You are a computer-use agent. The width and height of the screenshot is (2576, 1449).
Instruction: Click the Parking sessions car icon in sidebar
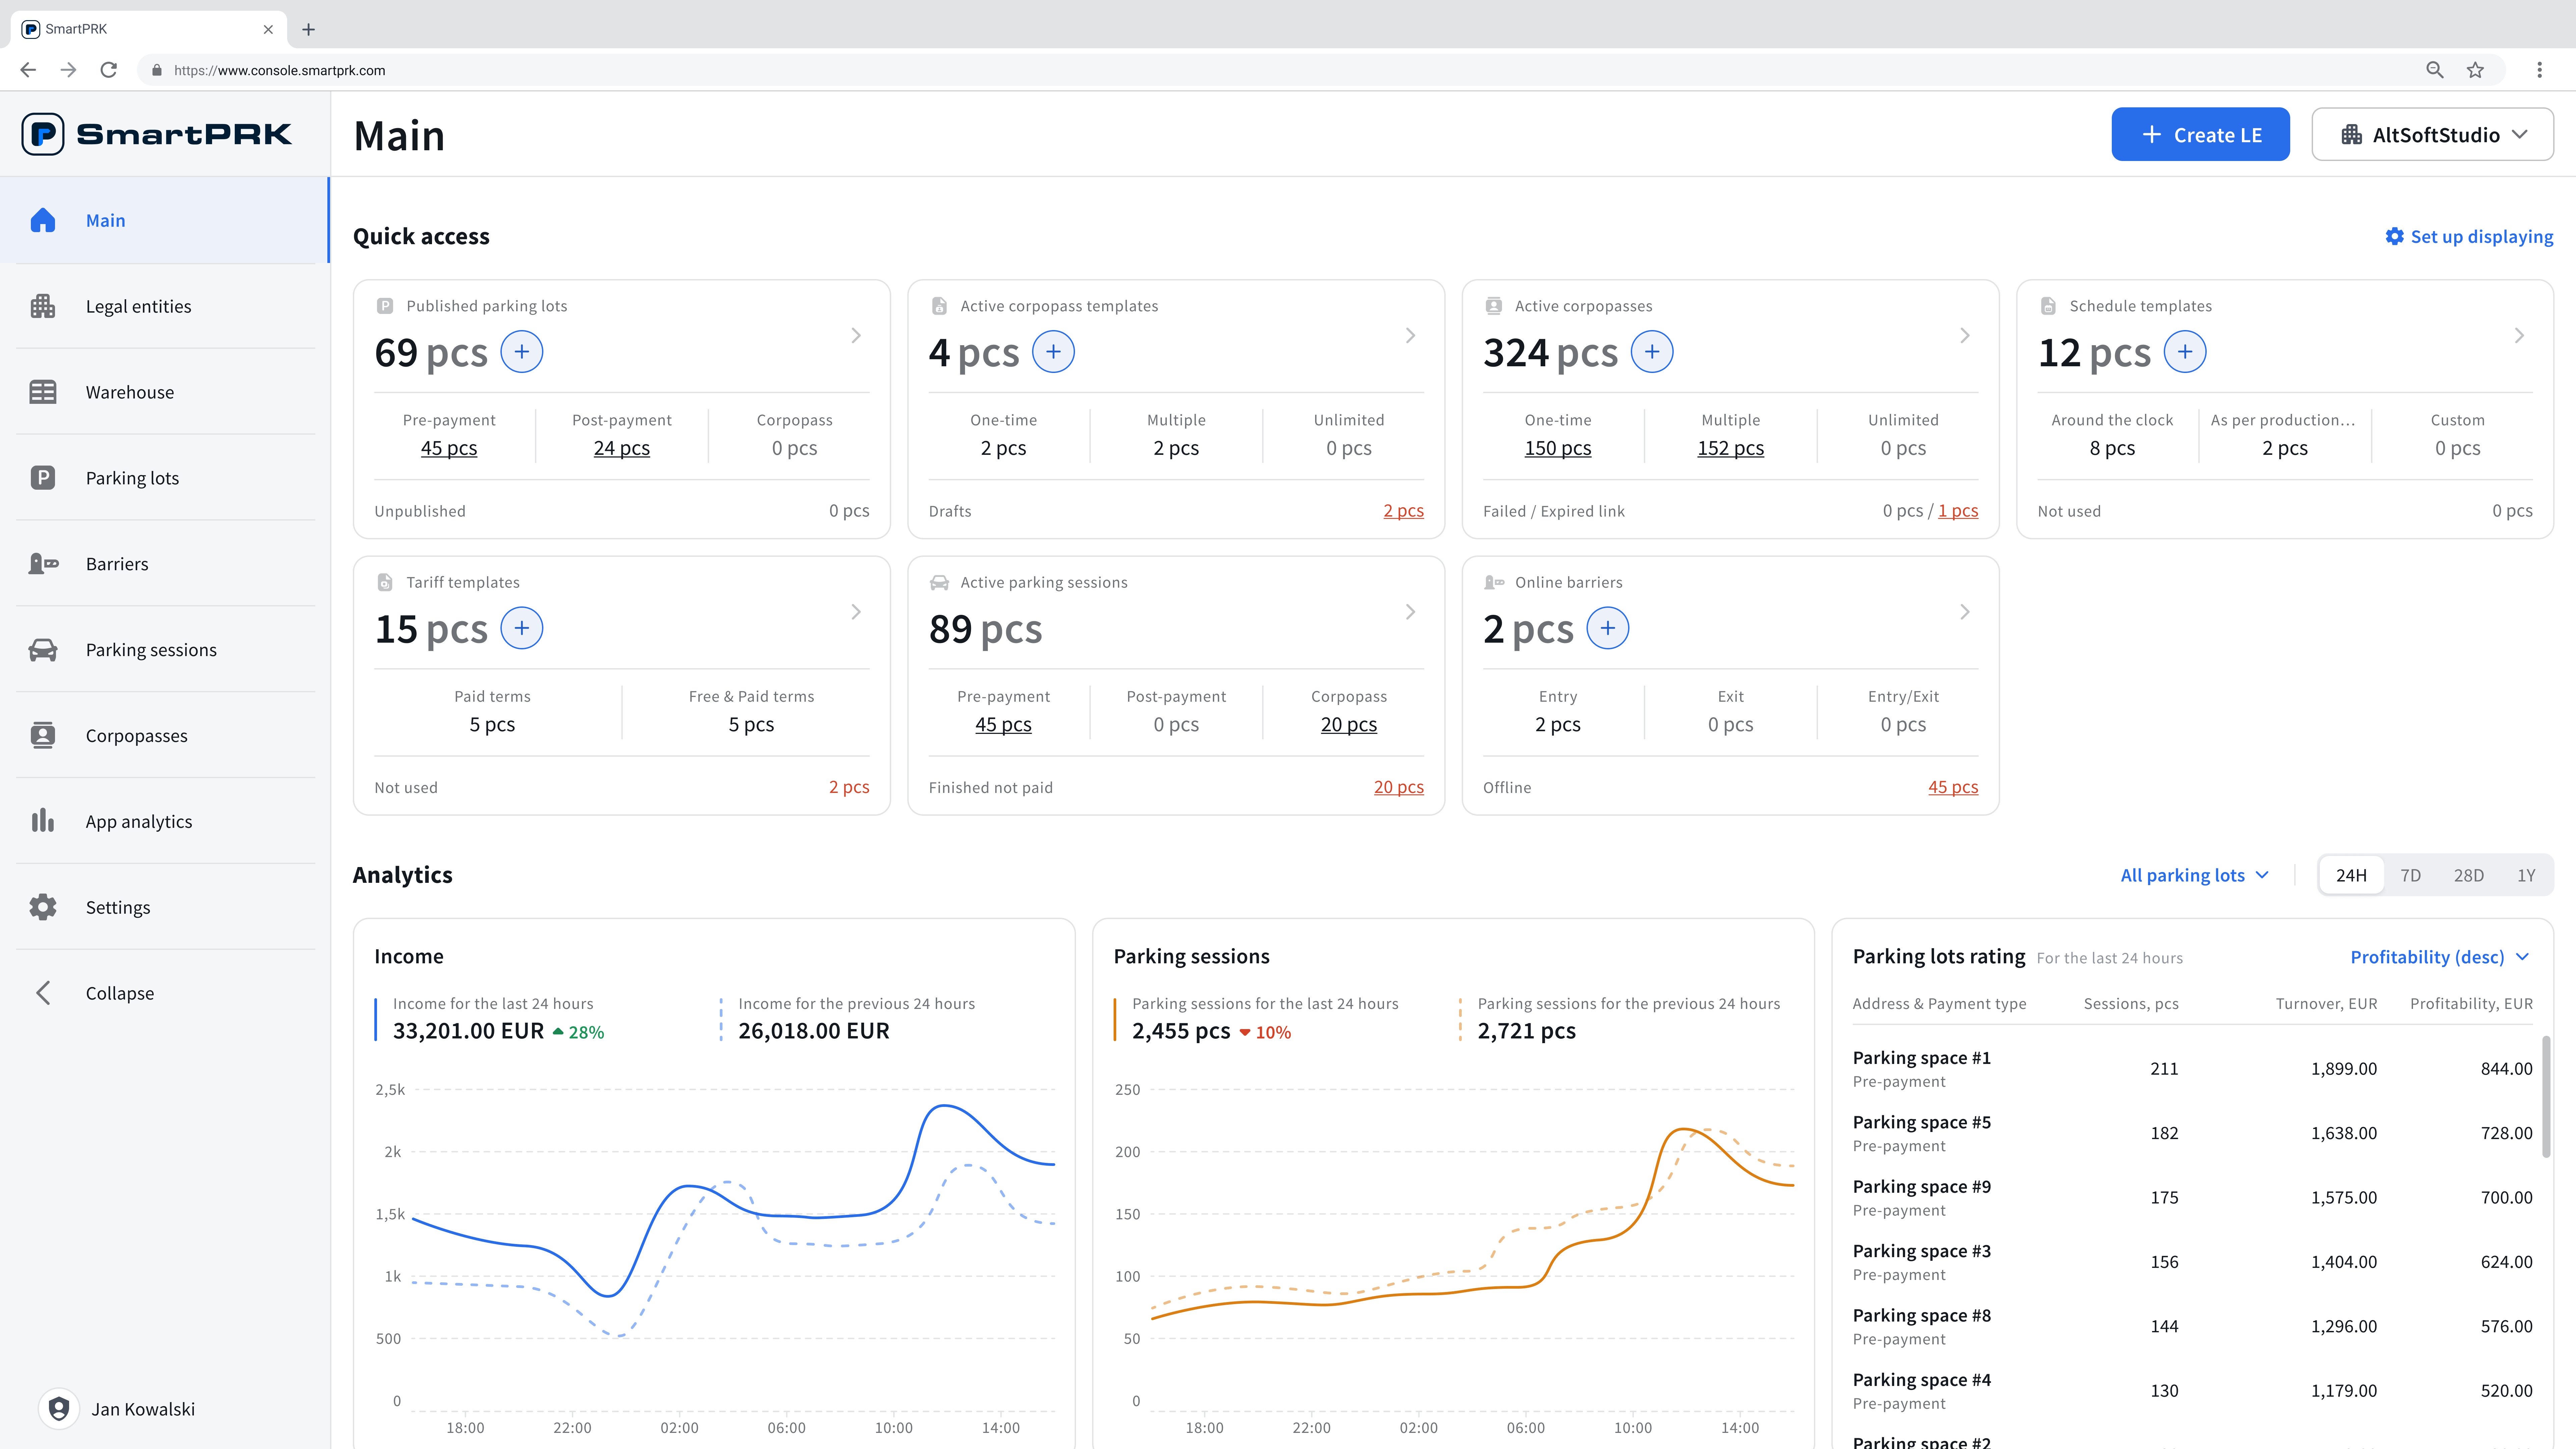tap(43, 650)
